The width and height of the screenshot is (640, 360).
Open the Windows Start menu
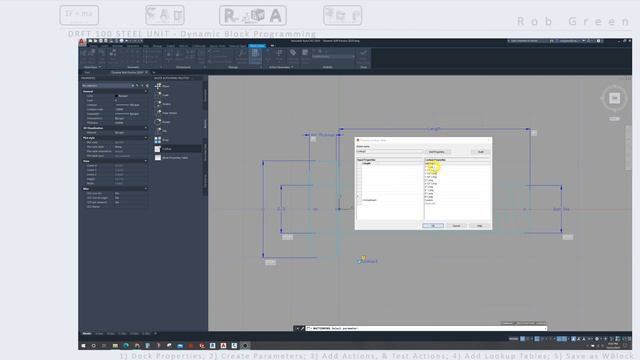pos(83,346)
